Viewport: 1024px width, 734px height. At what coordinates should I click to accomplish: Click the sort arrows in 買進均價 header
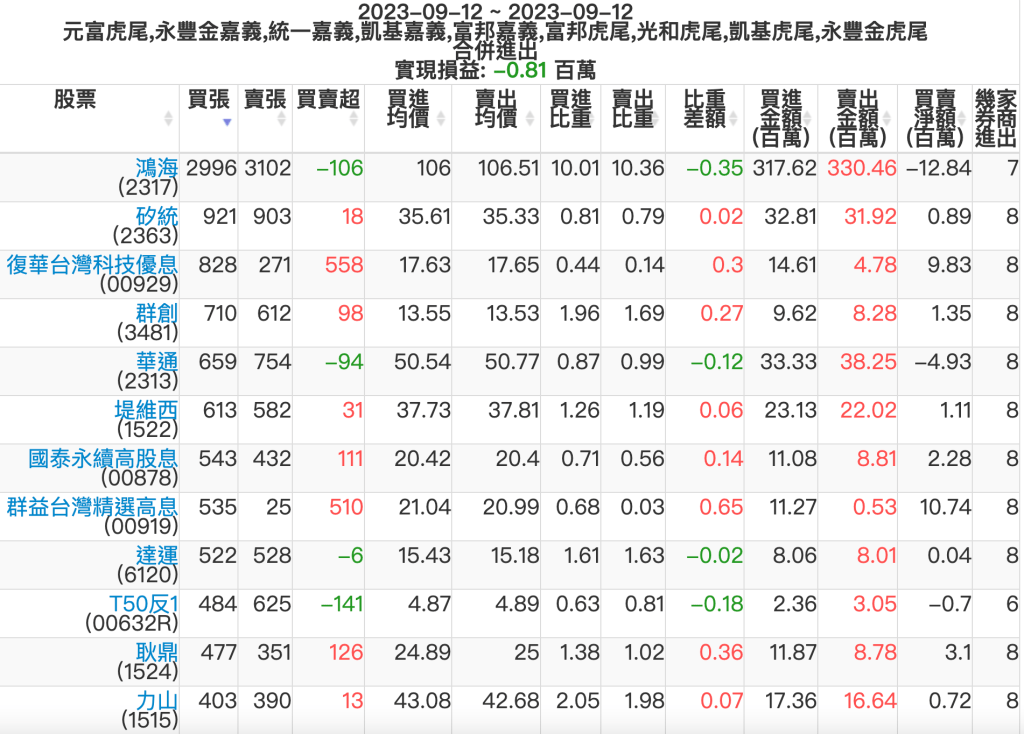coord(441,118)
